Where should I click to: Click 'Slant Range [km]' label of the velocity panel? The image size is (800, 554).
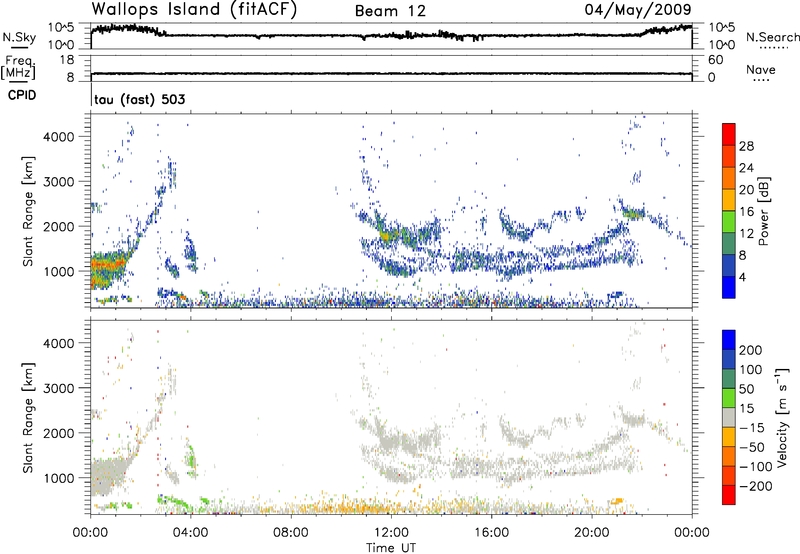point(28,417)
